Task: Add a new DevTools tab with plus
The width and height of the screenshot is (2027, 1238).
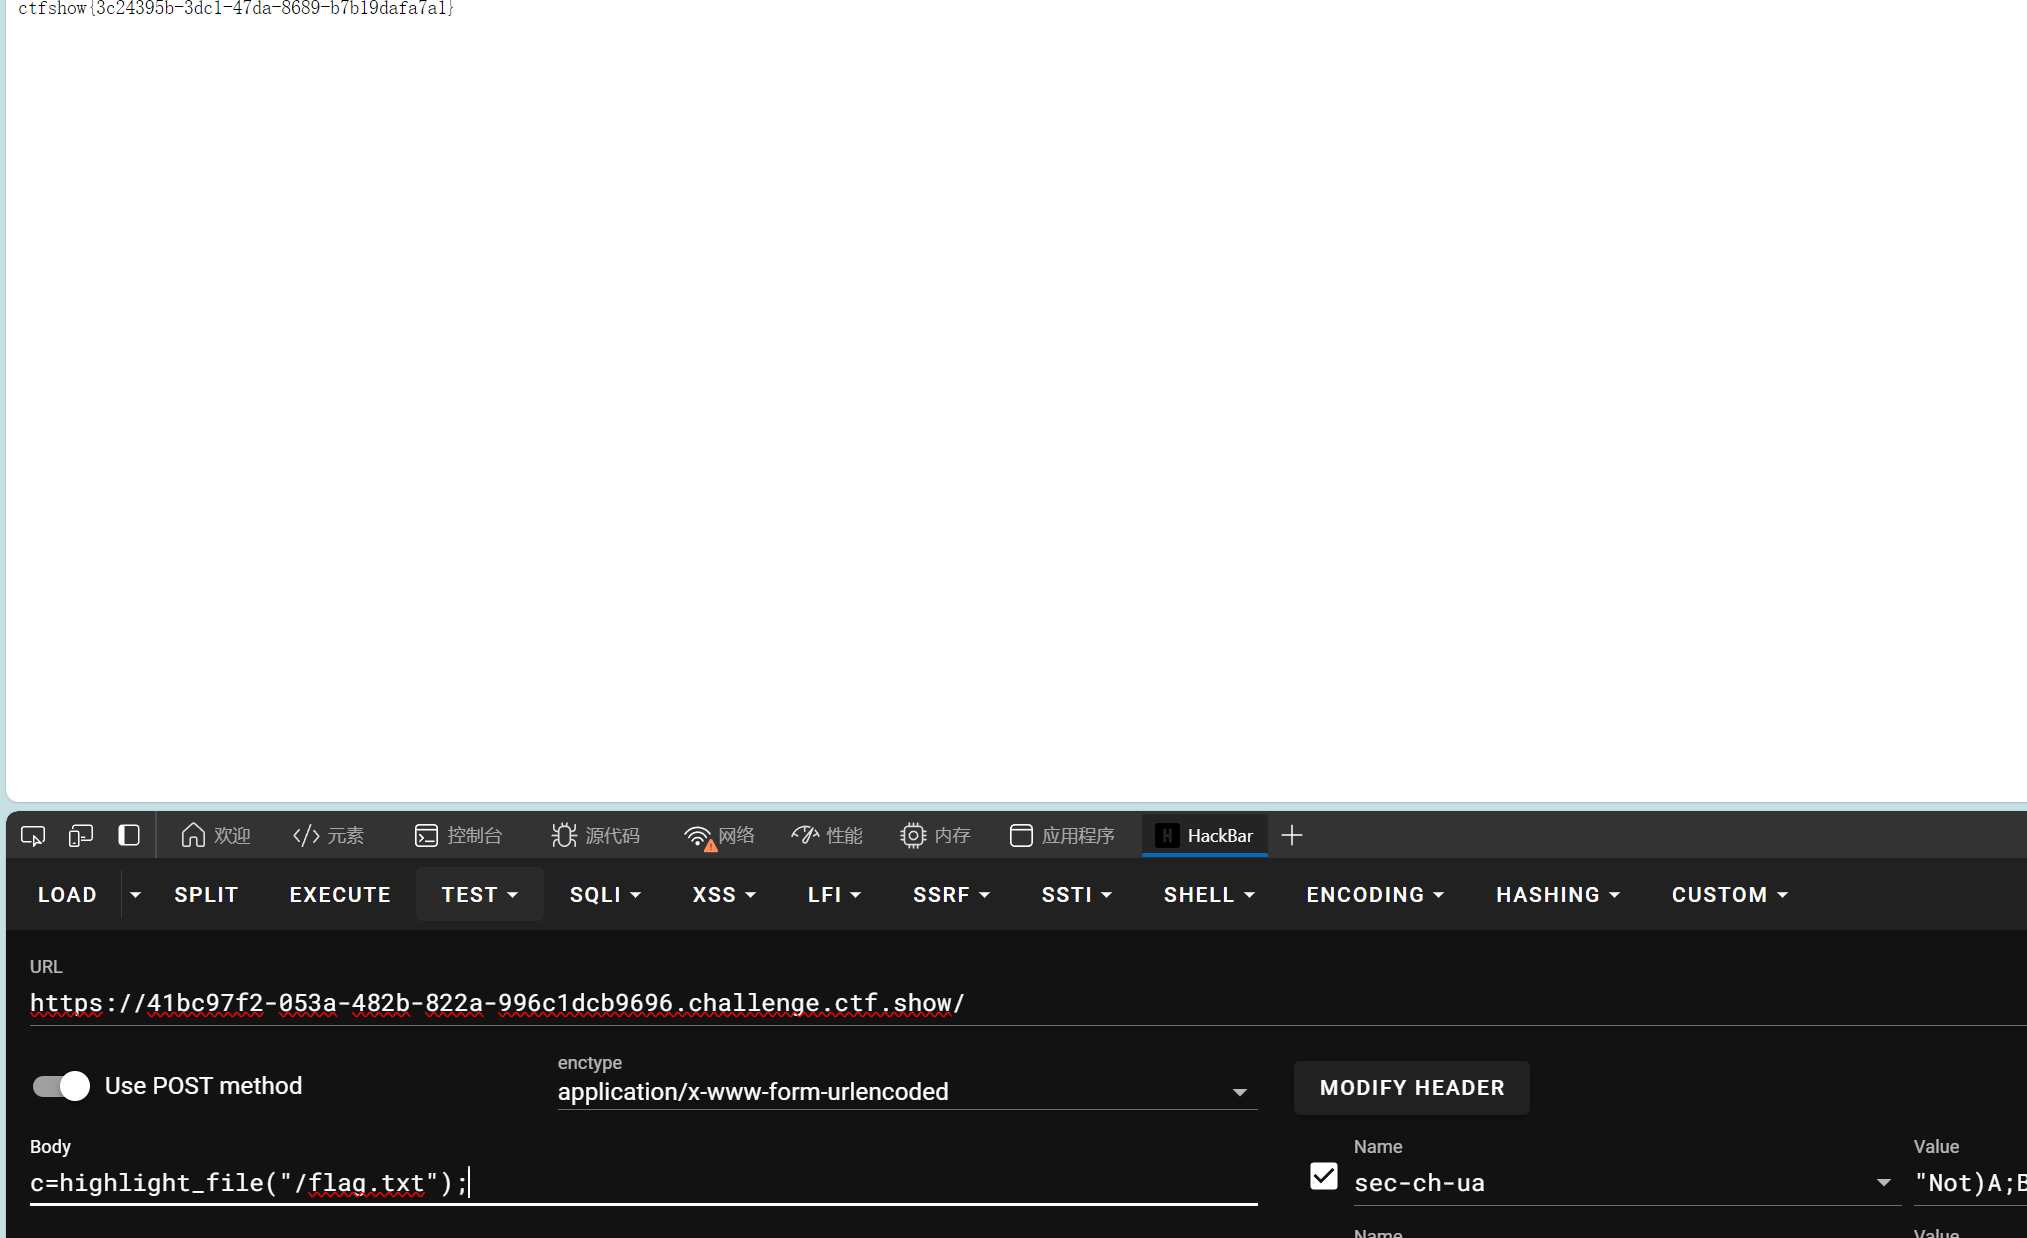Action: (x=1292, y=835)
